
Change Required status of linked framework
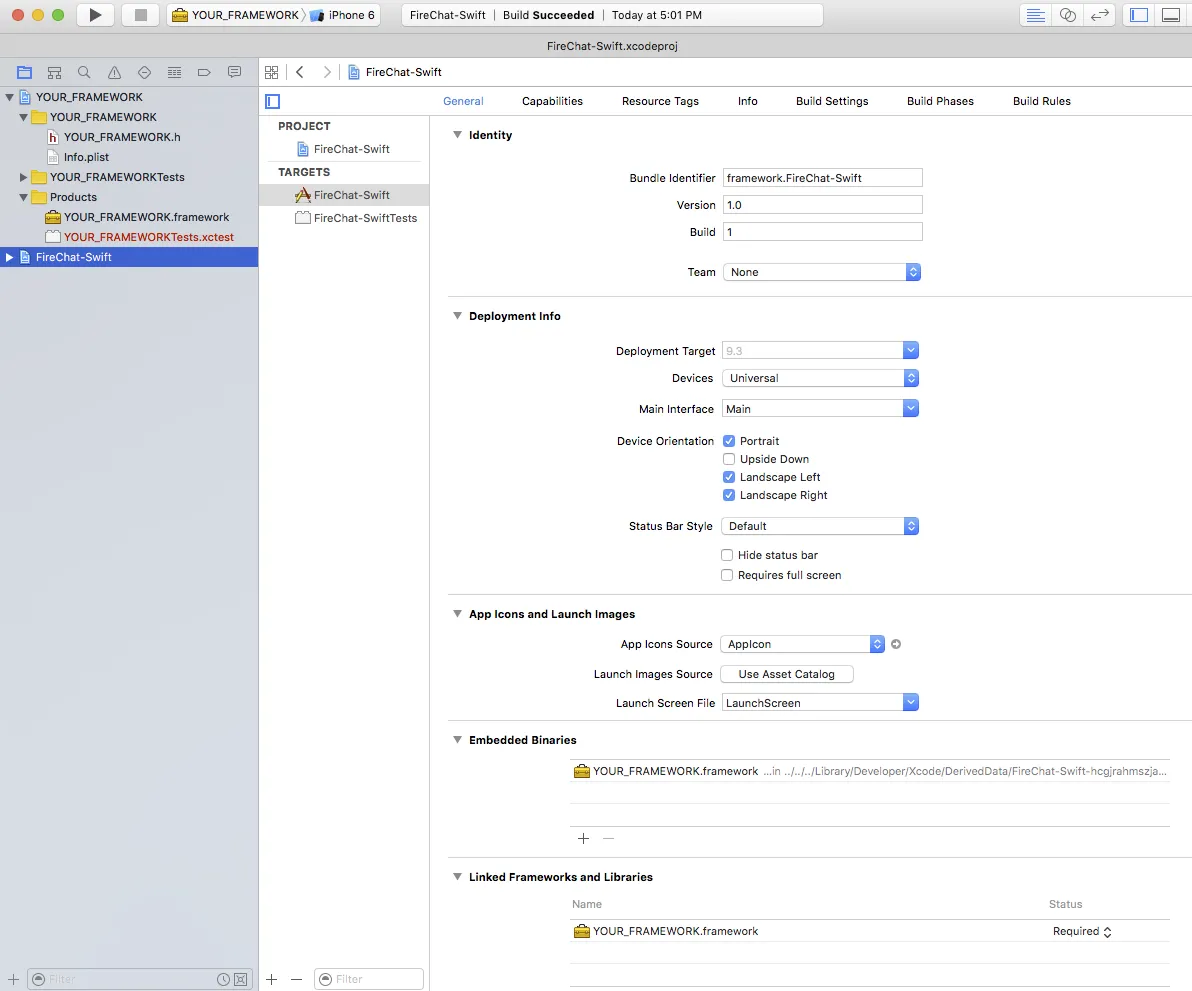pos(1083,932)
